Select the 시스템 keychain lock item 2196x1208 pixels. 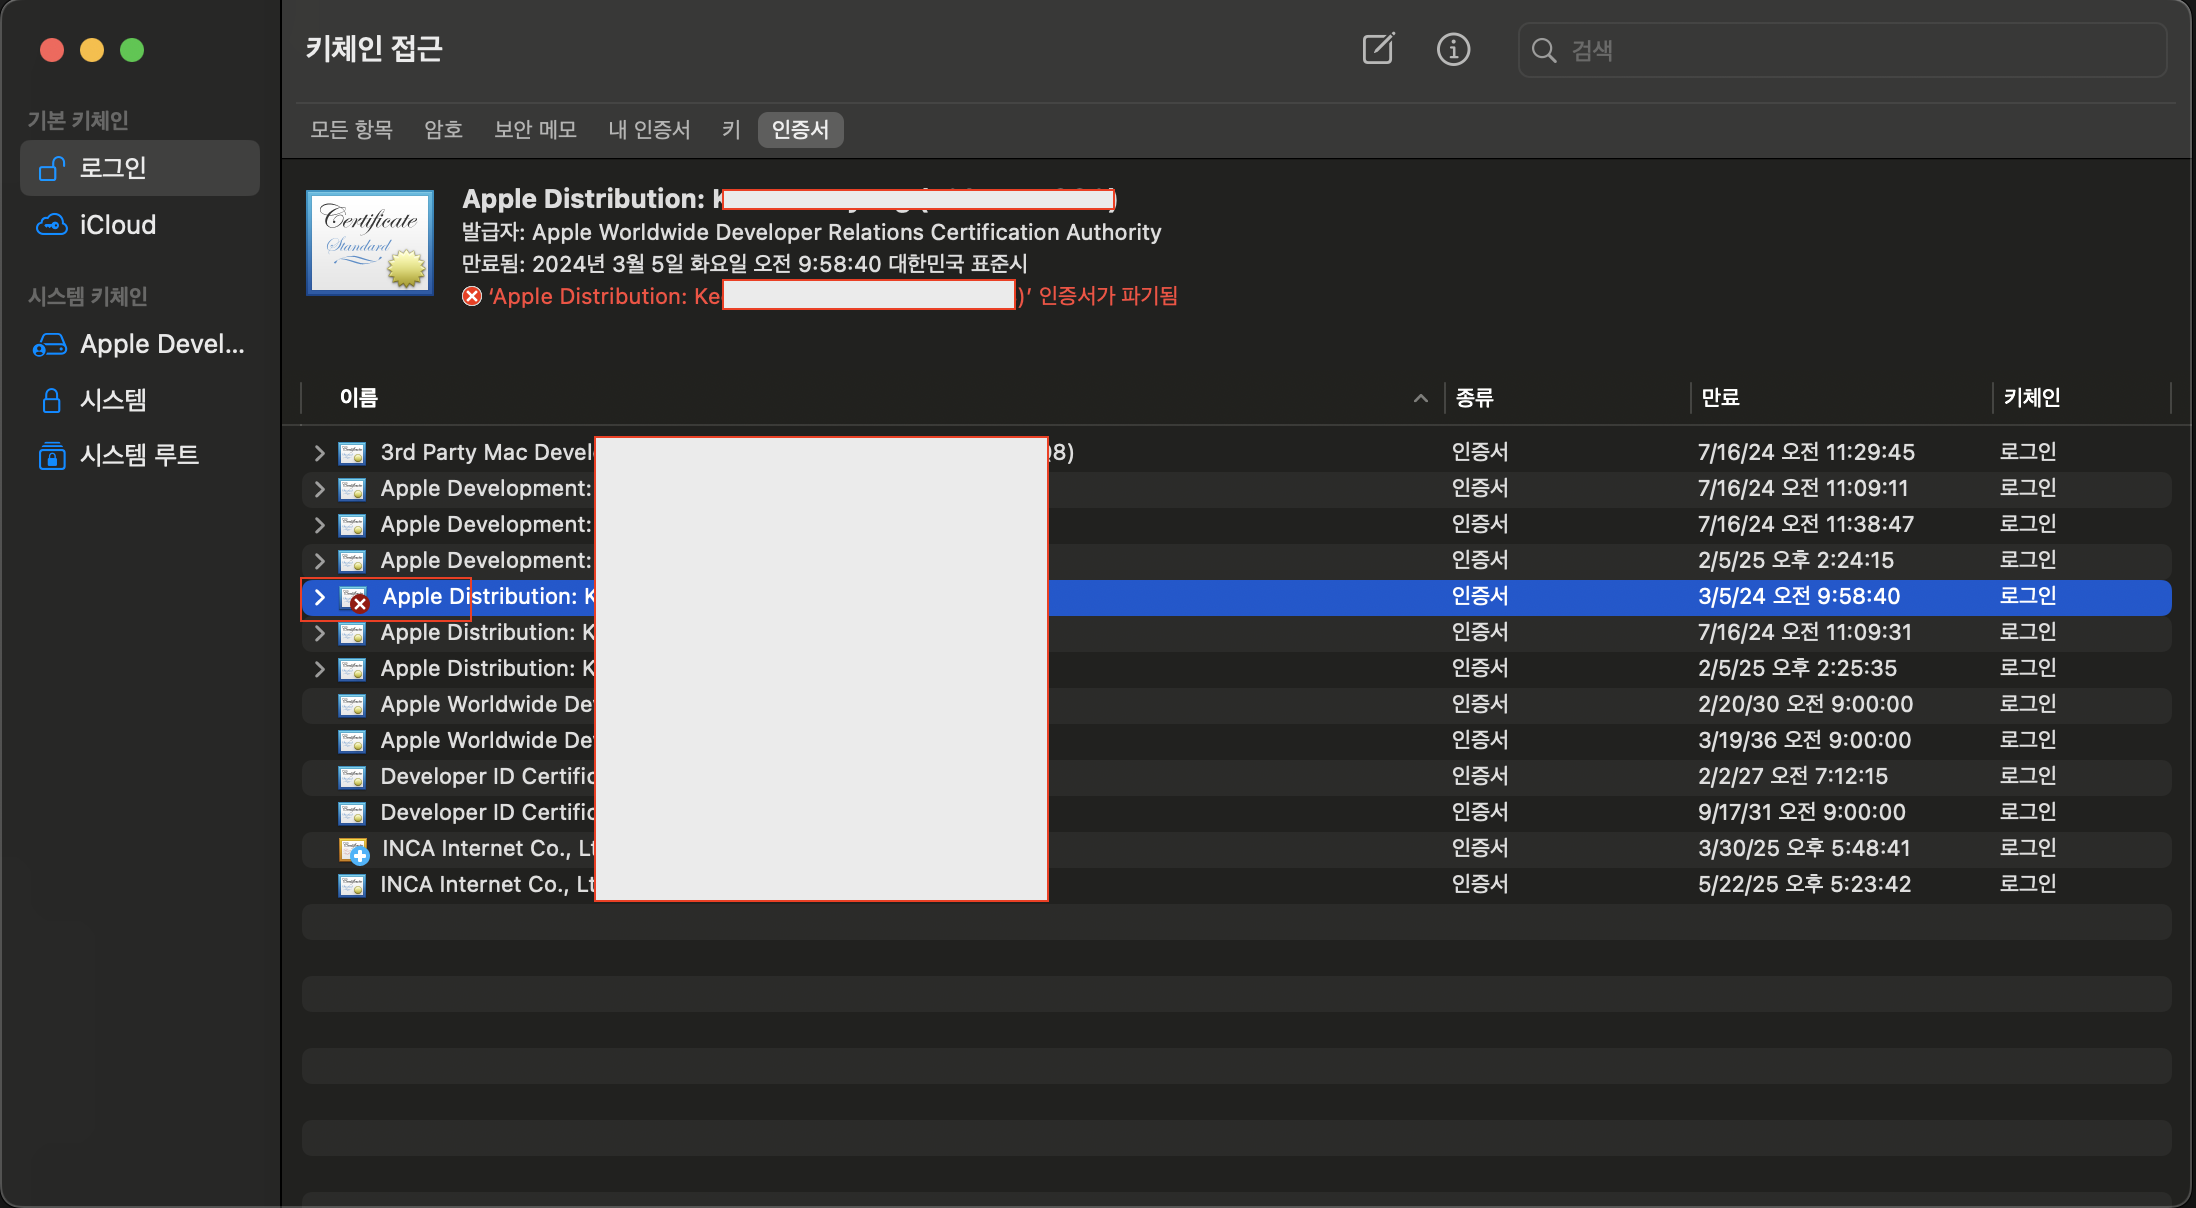112,400
